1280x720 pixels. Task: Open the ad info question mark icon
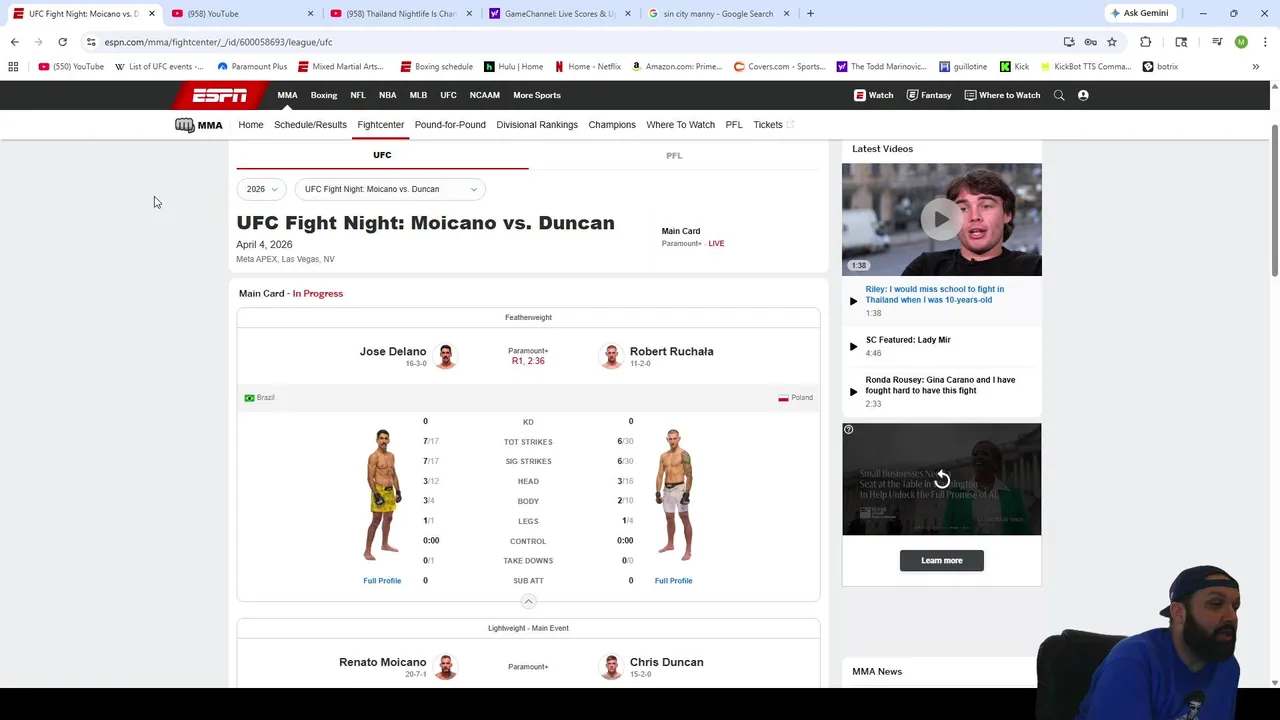coord(848,429)
